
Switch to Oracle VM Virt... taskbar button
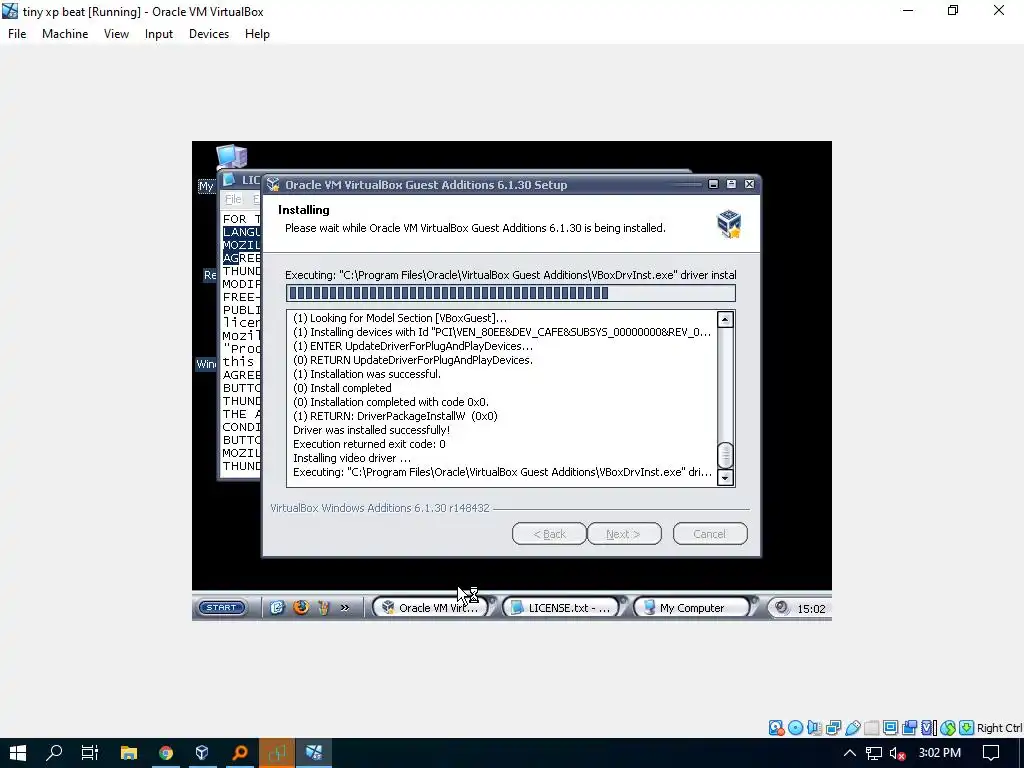point(432,608)
